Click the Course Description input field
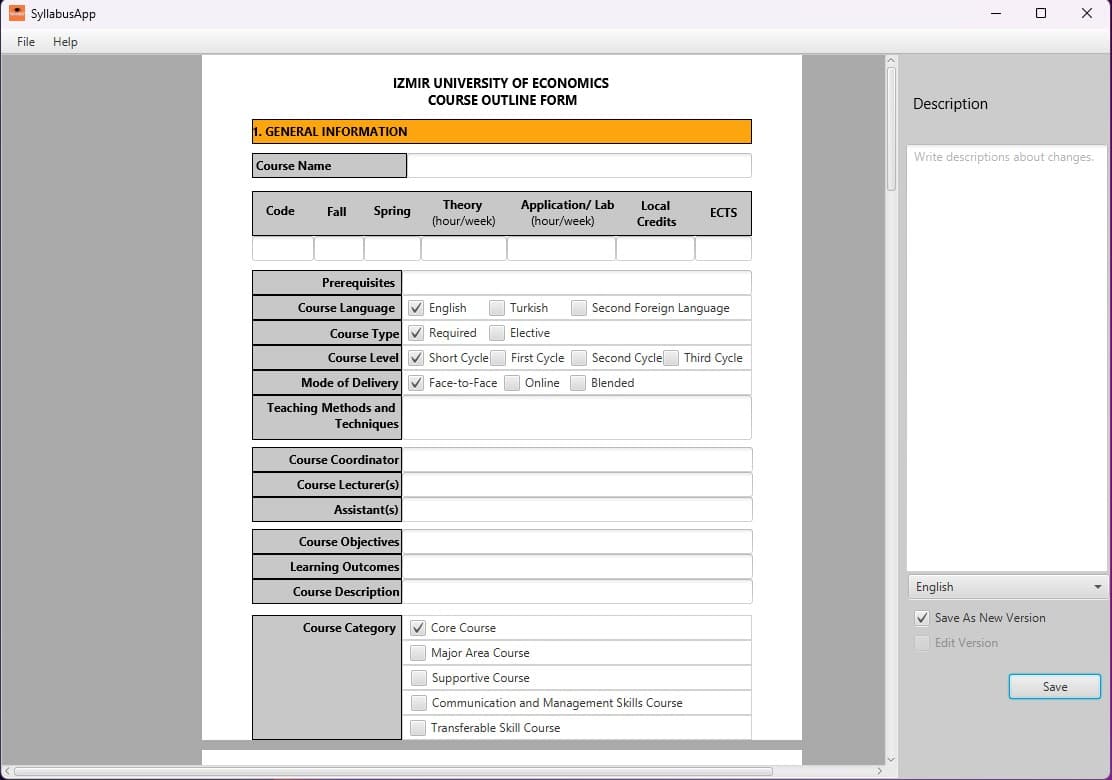 tap(577, 591)
